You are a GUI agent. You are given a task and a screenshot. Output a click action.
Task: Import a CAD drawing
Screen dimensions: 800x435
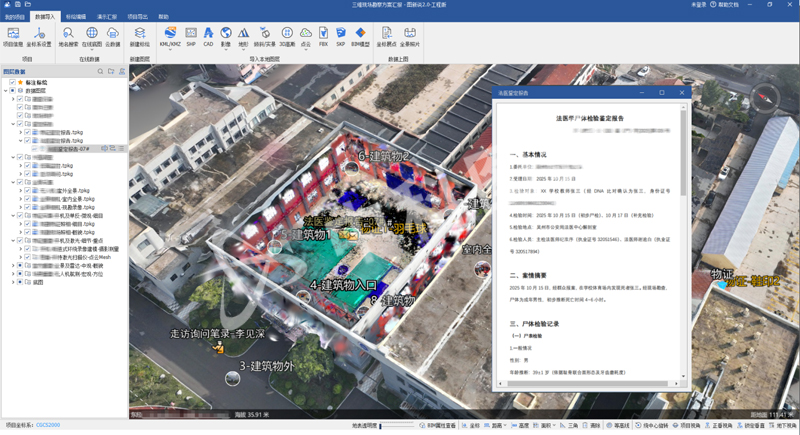pos(208,37)
